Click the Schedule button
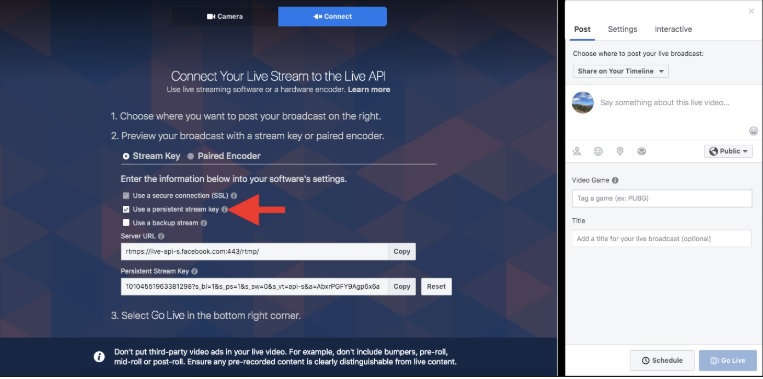This screenshot has width=763, height=379. click(x=662, y=361)
